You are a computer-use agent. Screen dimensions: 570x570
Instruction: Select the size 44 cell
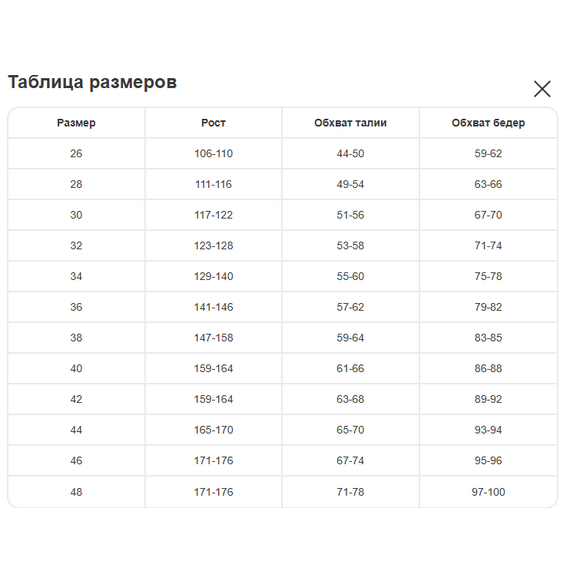[x=76, y=430]
